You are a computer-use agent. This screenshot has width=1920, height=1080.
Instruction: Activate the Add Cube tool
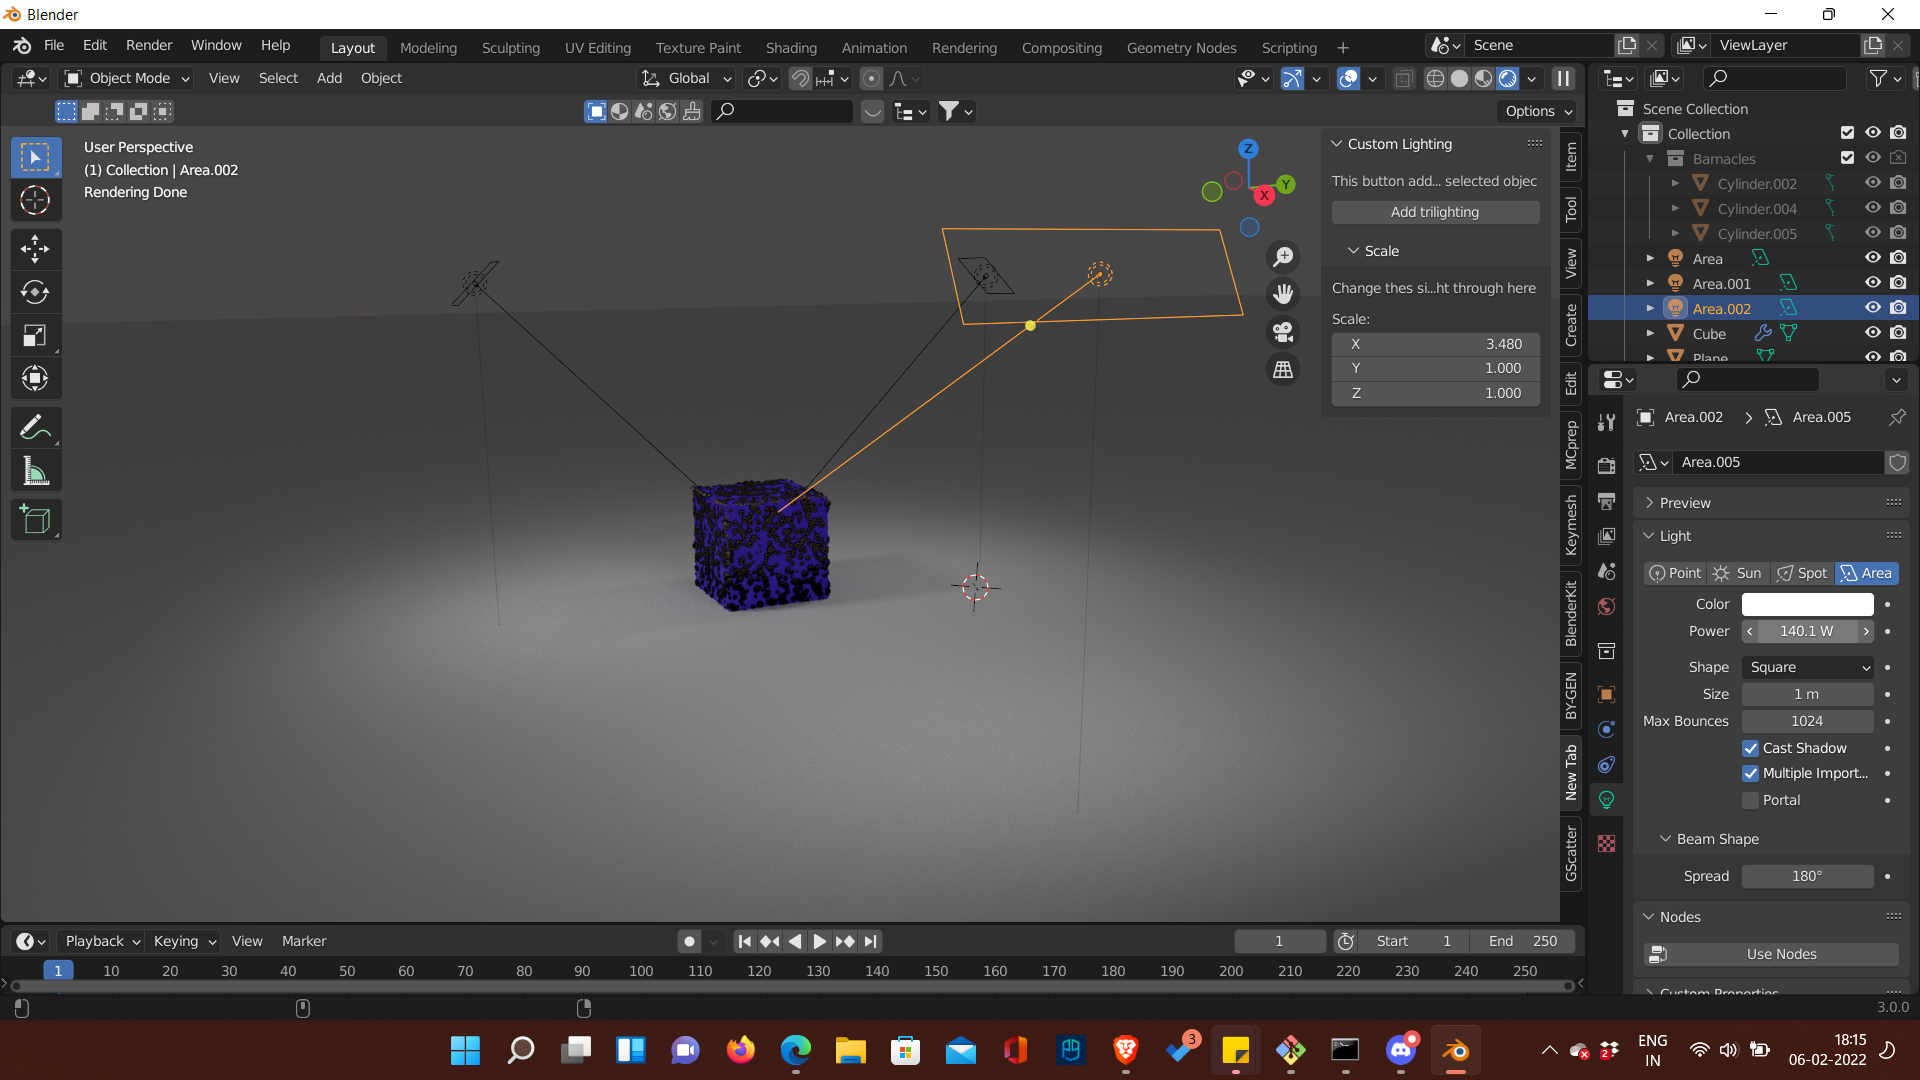pos(35,520)
